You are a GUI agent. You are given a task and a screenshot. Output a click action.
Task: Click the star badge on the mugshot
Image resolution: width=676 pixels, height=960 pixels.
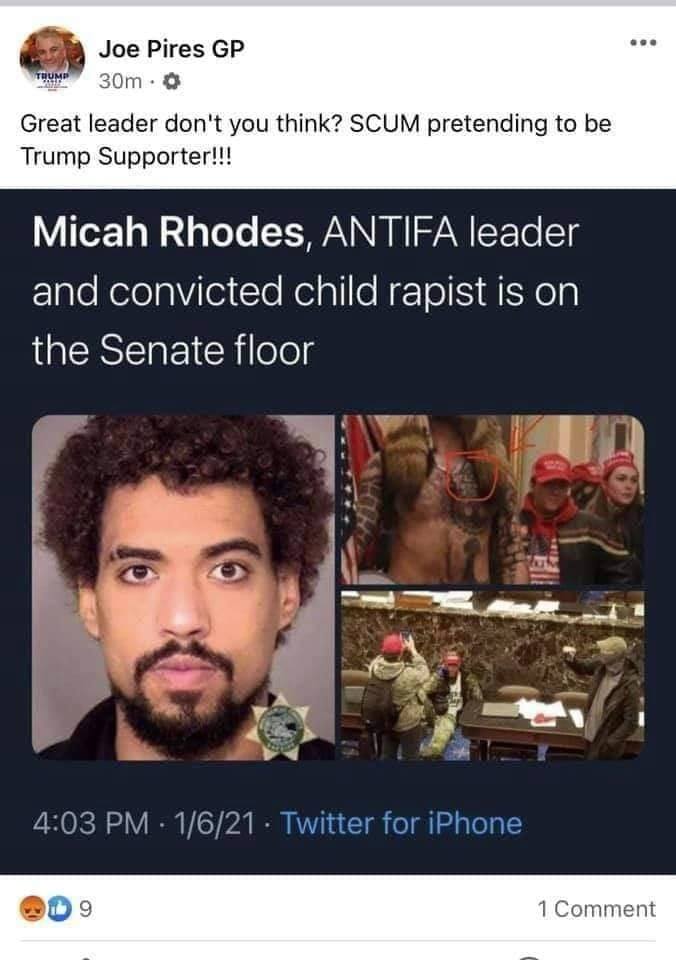point(282,726)
